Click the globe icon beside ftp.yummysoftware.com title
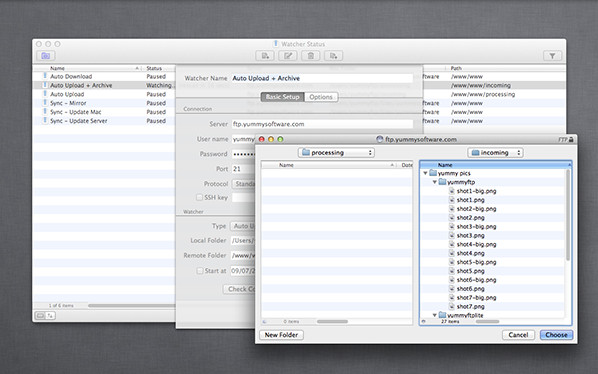Image resolution: width=598 pixels, height=374 pixels. point(379,139)
